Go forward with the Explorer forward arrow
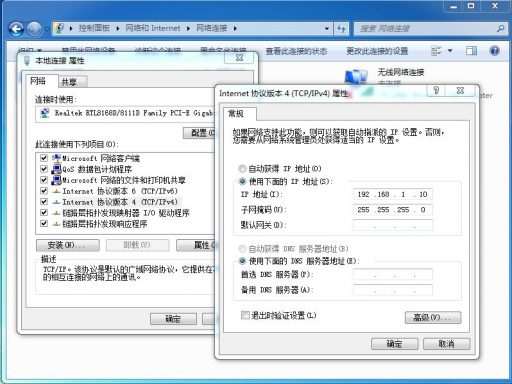Screen dimensions: 512x384 pos(35,29)
